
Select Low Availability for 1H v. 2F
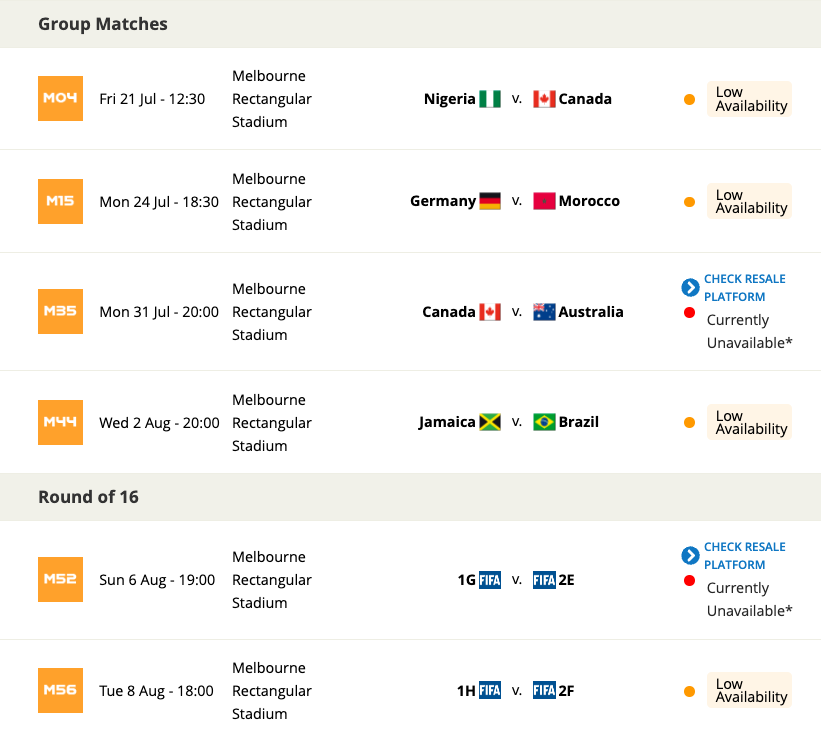(x=749, y=690)
